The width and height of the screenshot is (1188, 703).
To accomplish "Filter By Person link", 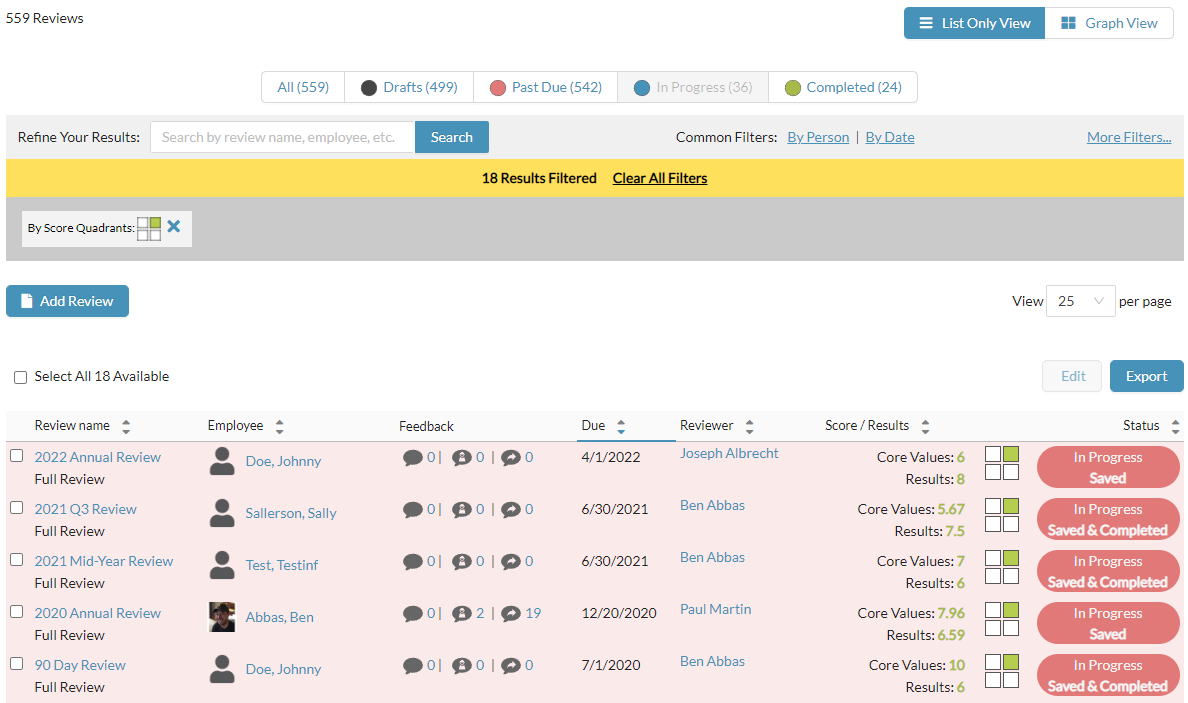I will coord(818,137).
